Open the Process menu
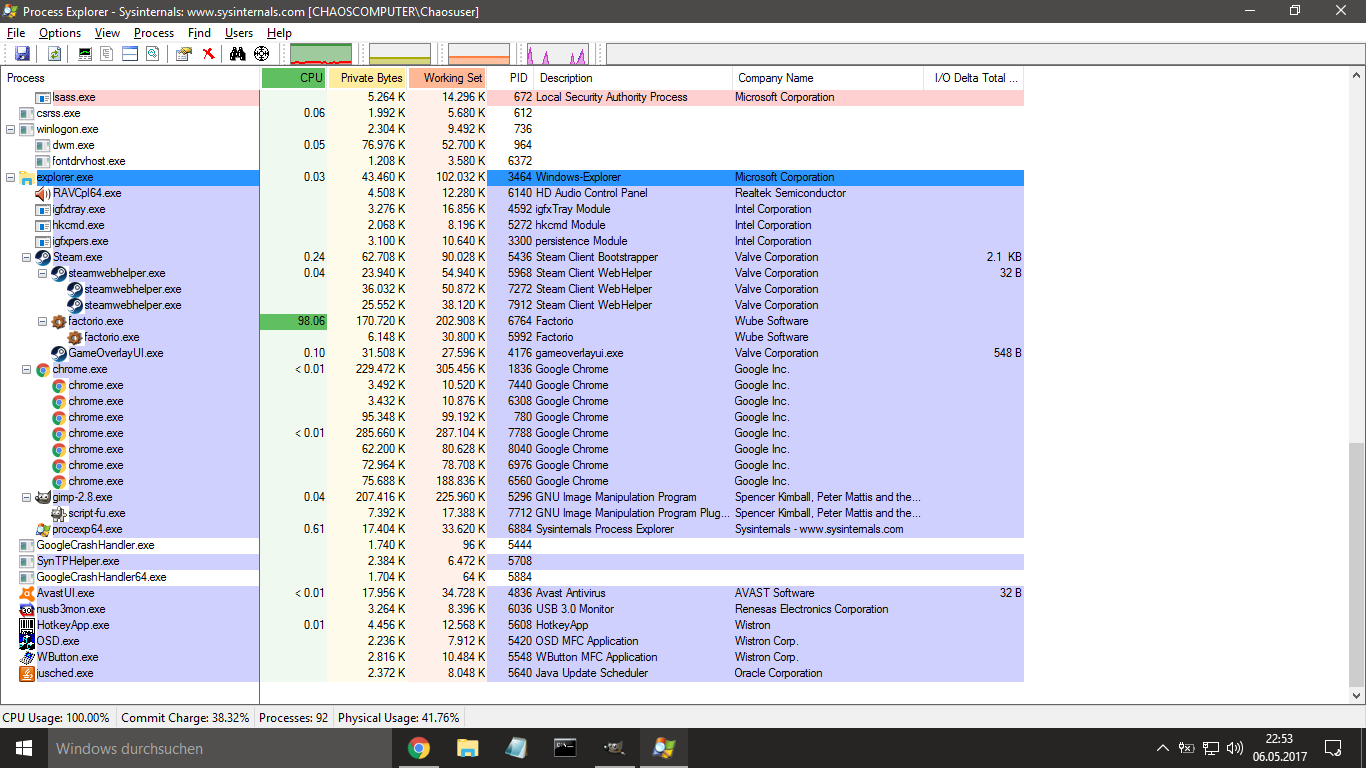 (154, 33)
